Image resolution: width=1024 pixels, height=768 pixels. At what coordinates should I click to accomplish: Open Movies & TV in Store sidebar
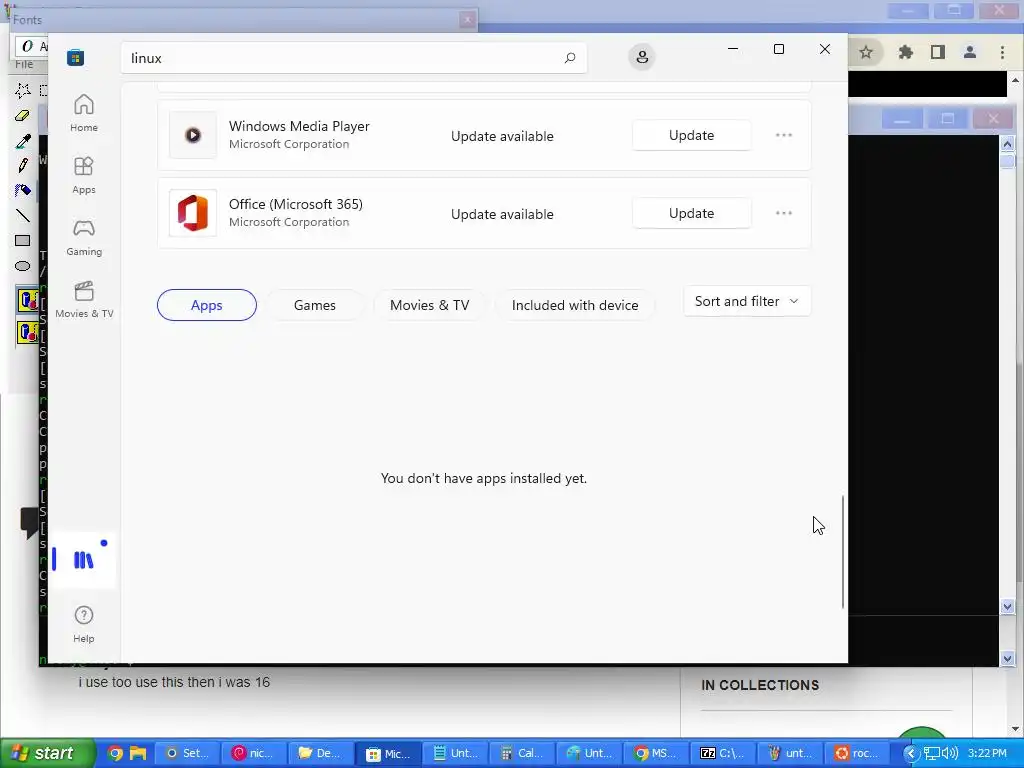coord(84,299)
